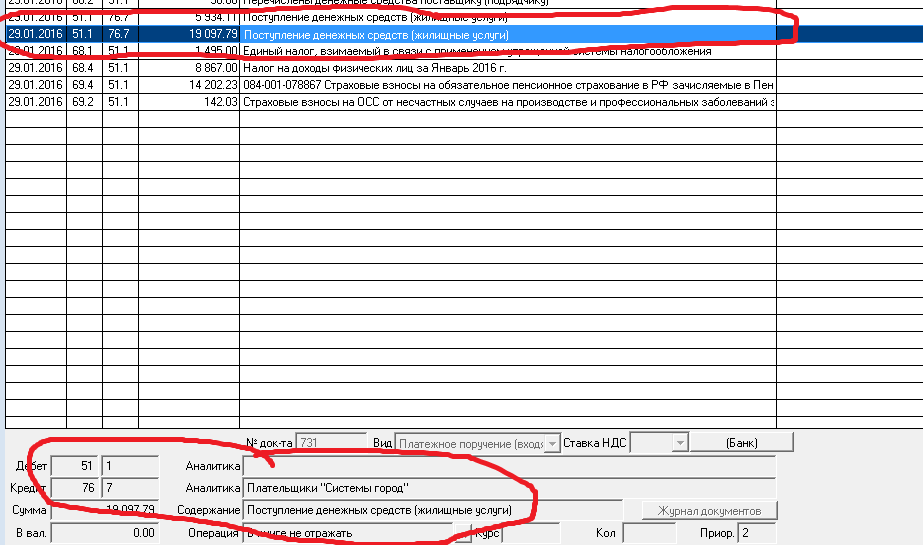Open the Ставка НДС dropdown
Viewport: 923px width, 545px height.
coord(681,443)
